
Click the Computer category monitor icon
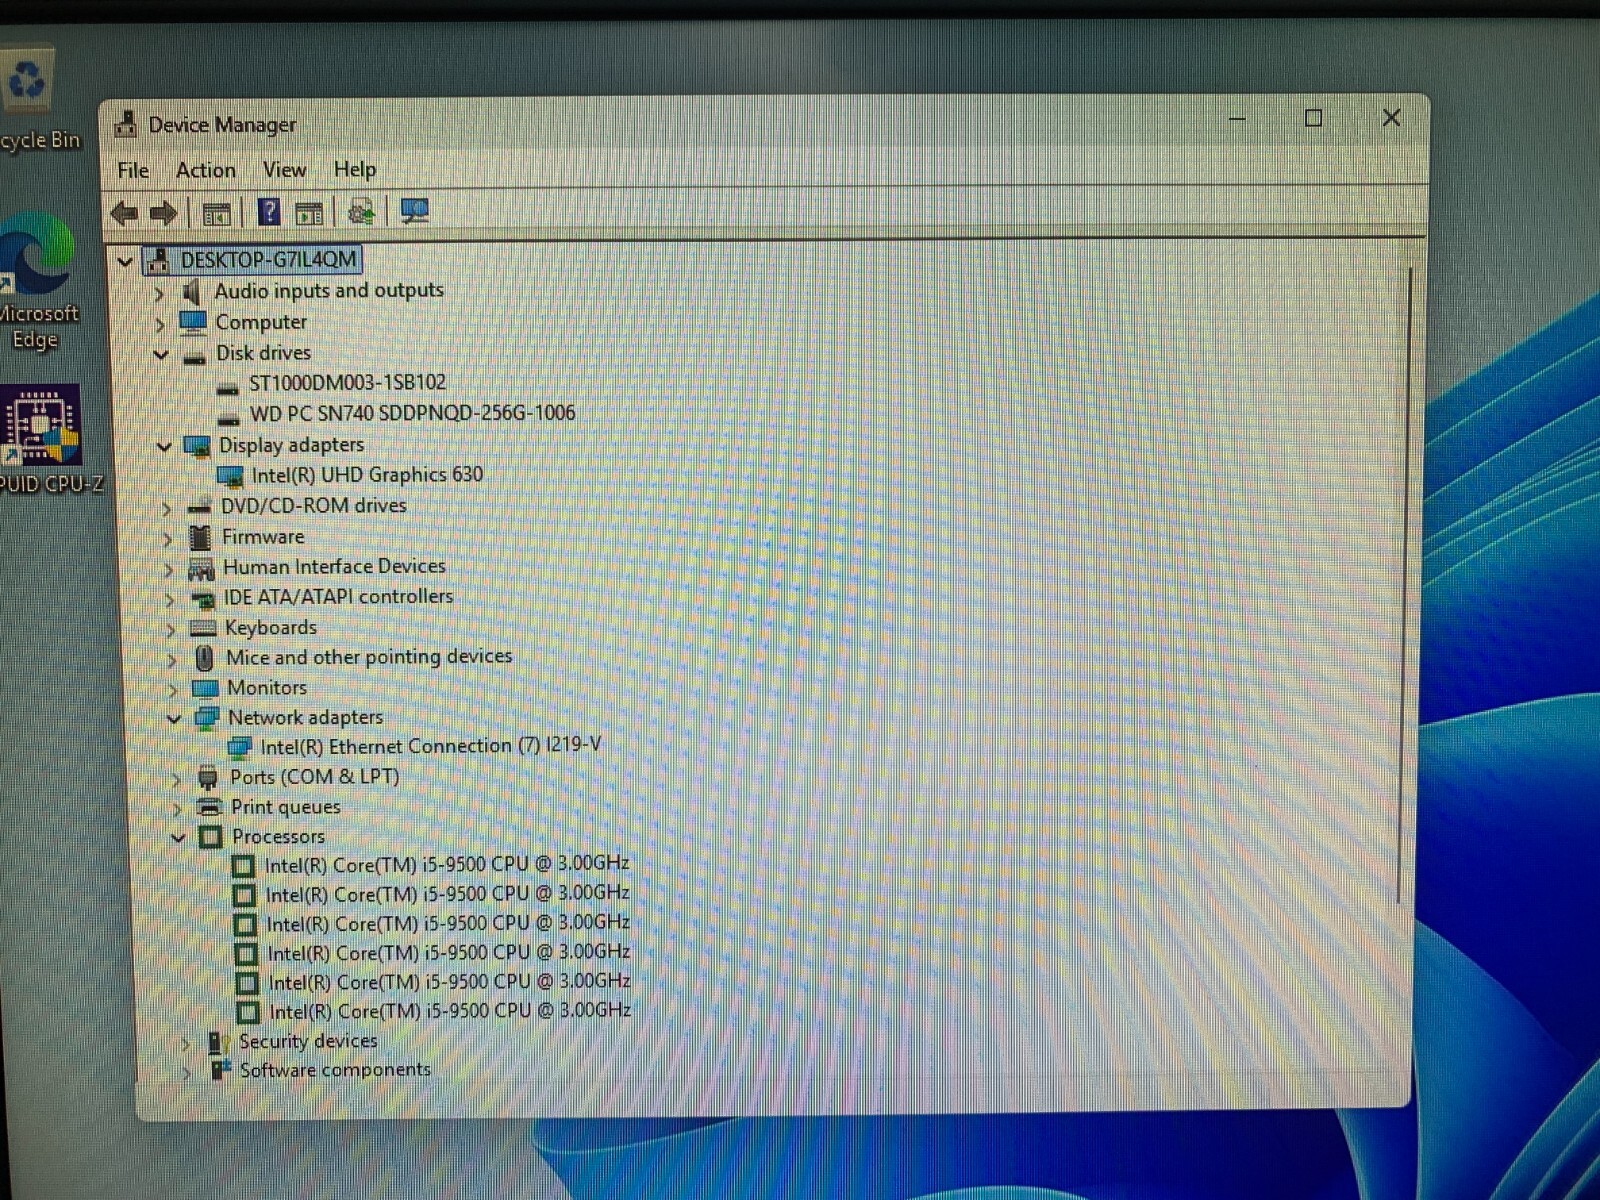coord(192,322)
